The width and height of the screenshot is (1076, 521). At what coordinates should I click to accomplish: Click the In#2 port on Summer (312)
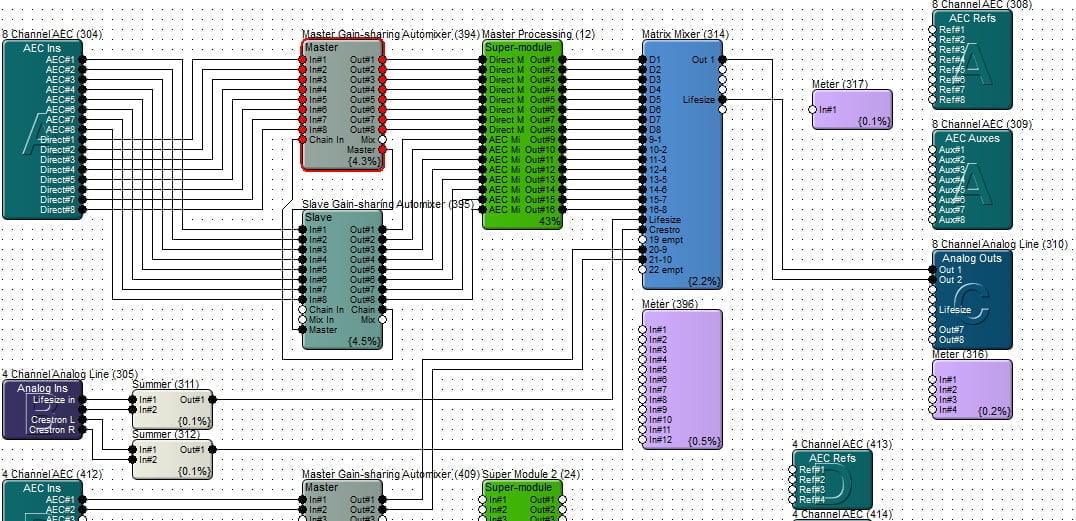pos(132,459)
